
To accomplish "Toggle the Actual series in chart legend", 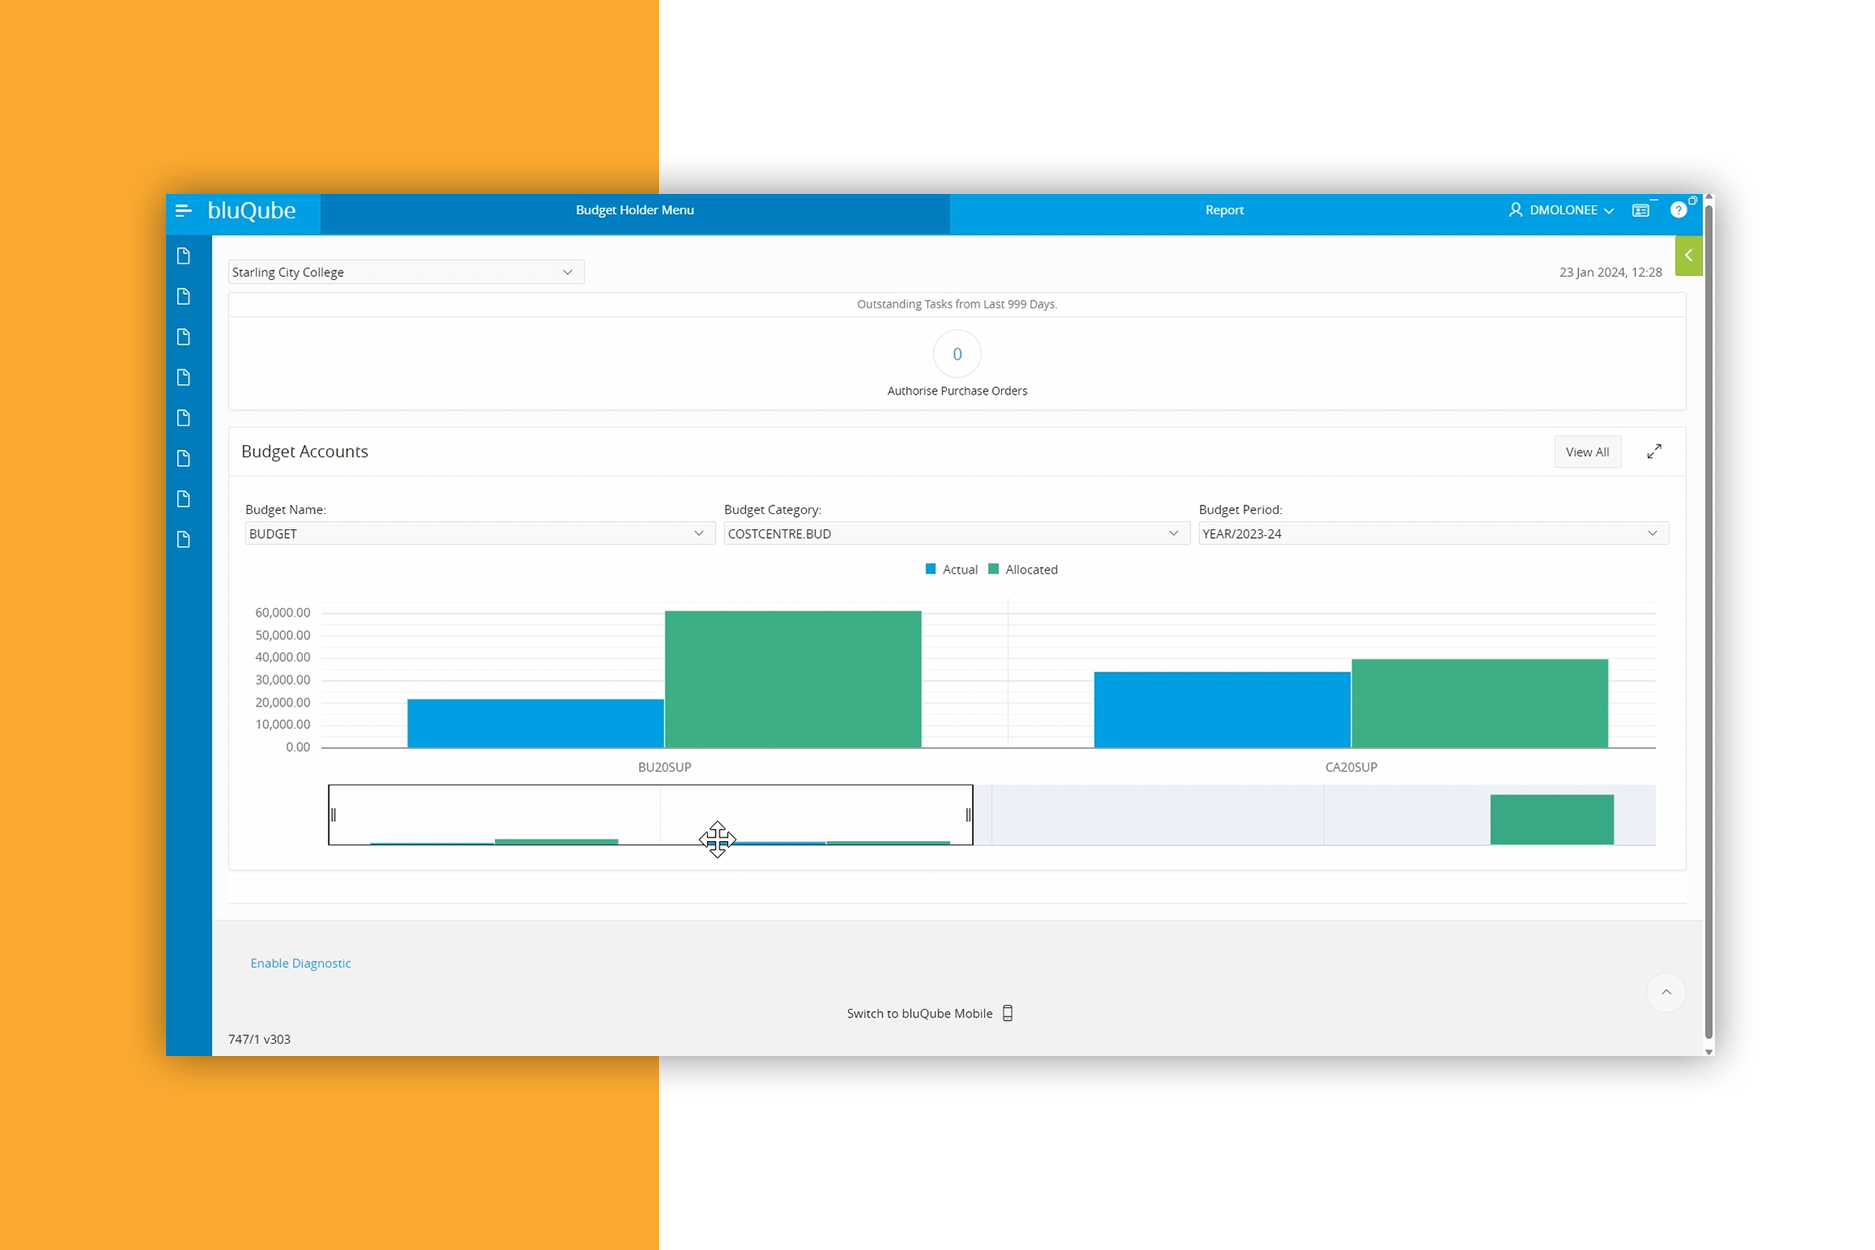I will click(x=951, y=570).
